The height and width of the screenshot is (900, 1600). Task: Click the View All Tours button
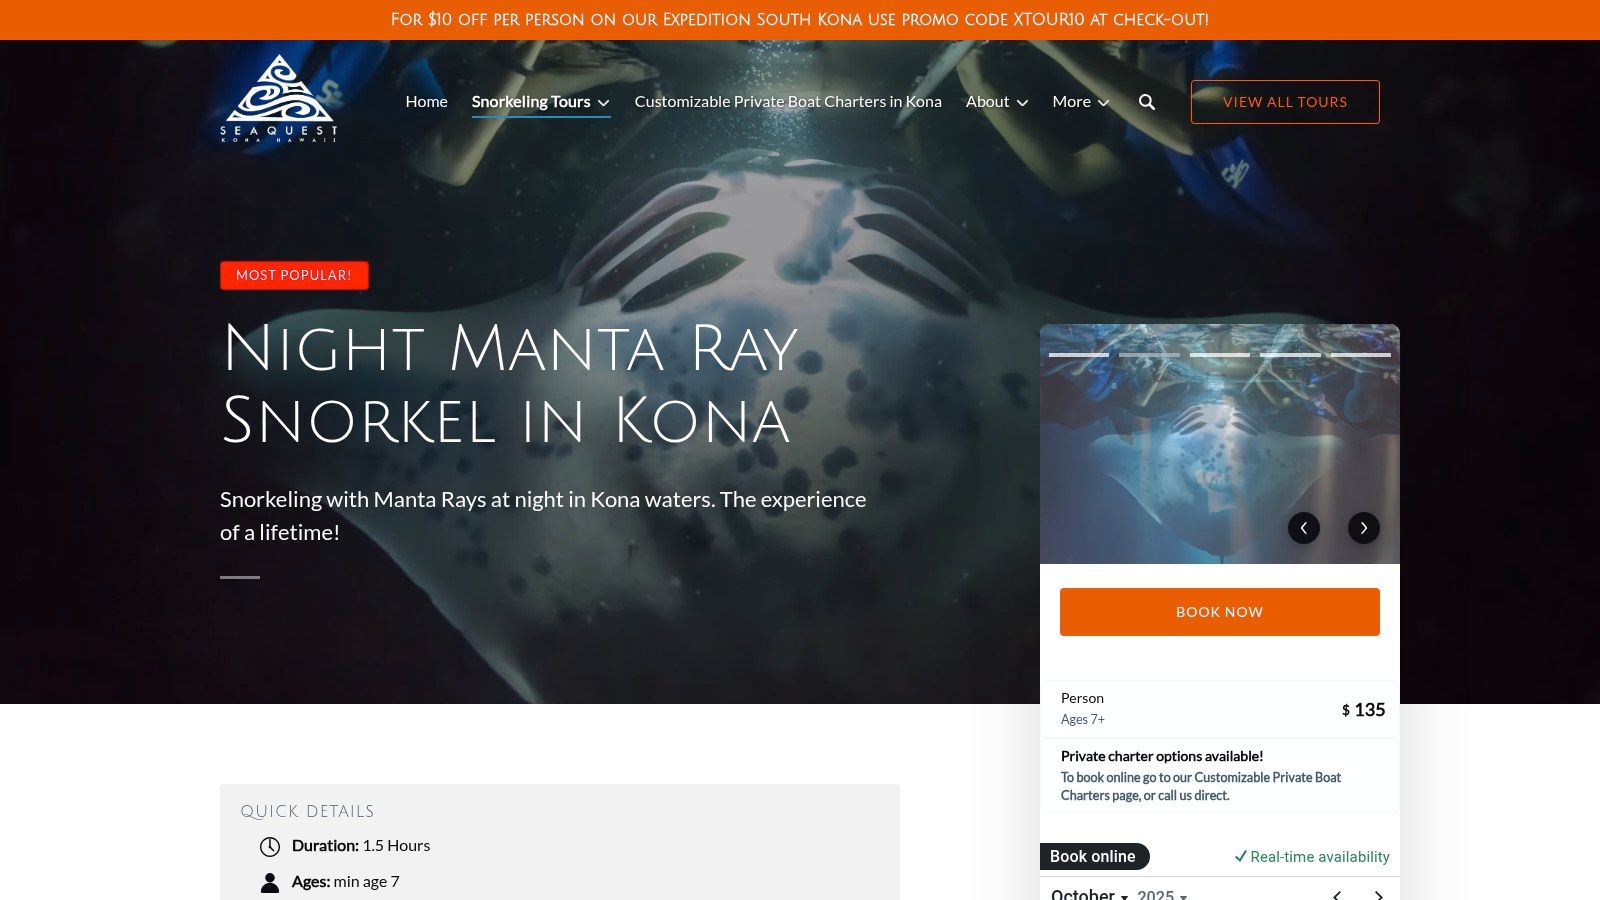tap(1285, 102)
